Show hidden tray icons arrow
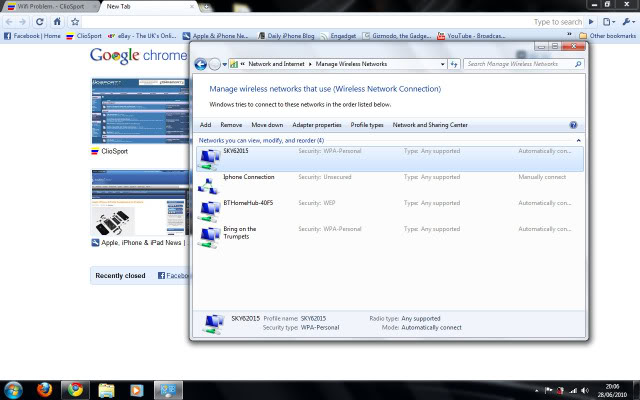This screenshot has height=400, width=640. click(x=536, y=391)
